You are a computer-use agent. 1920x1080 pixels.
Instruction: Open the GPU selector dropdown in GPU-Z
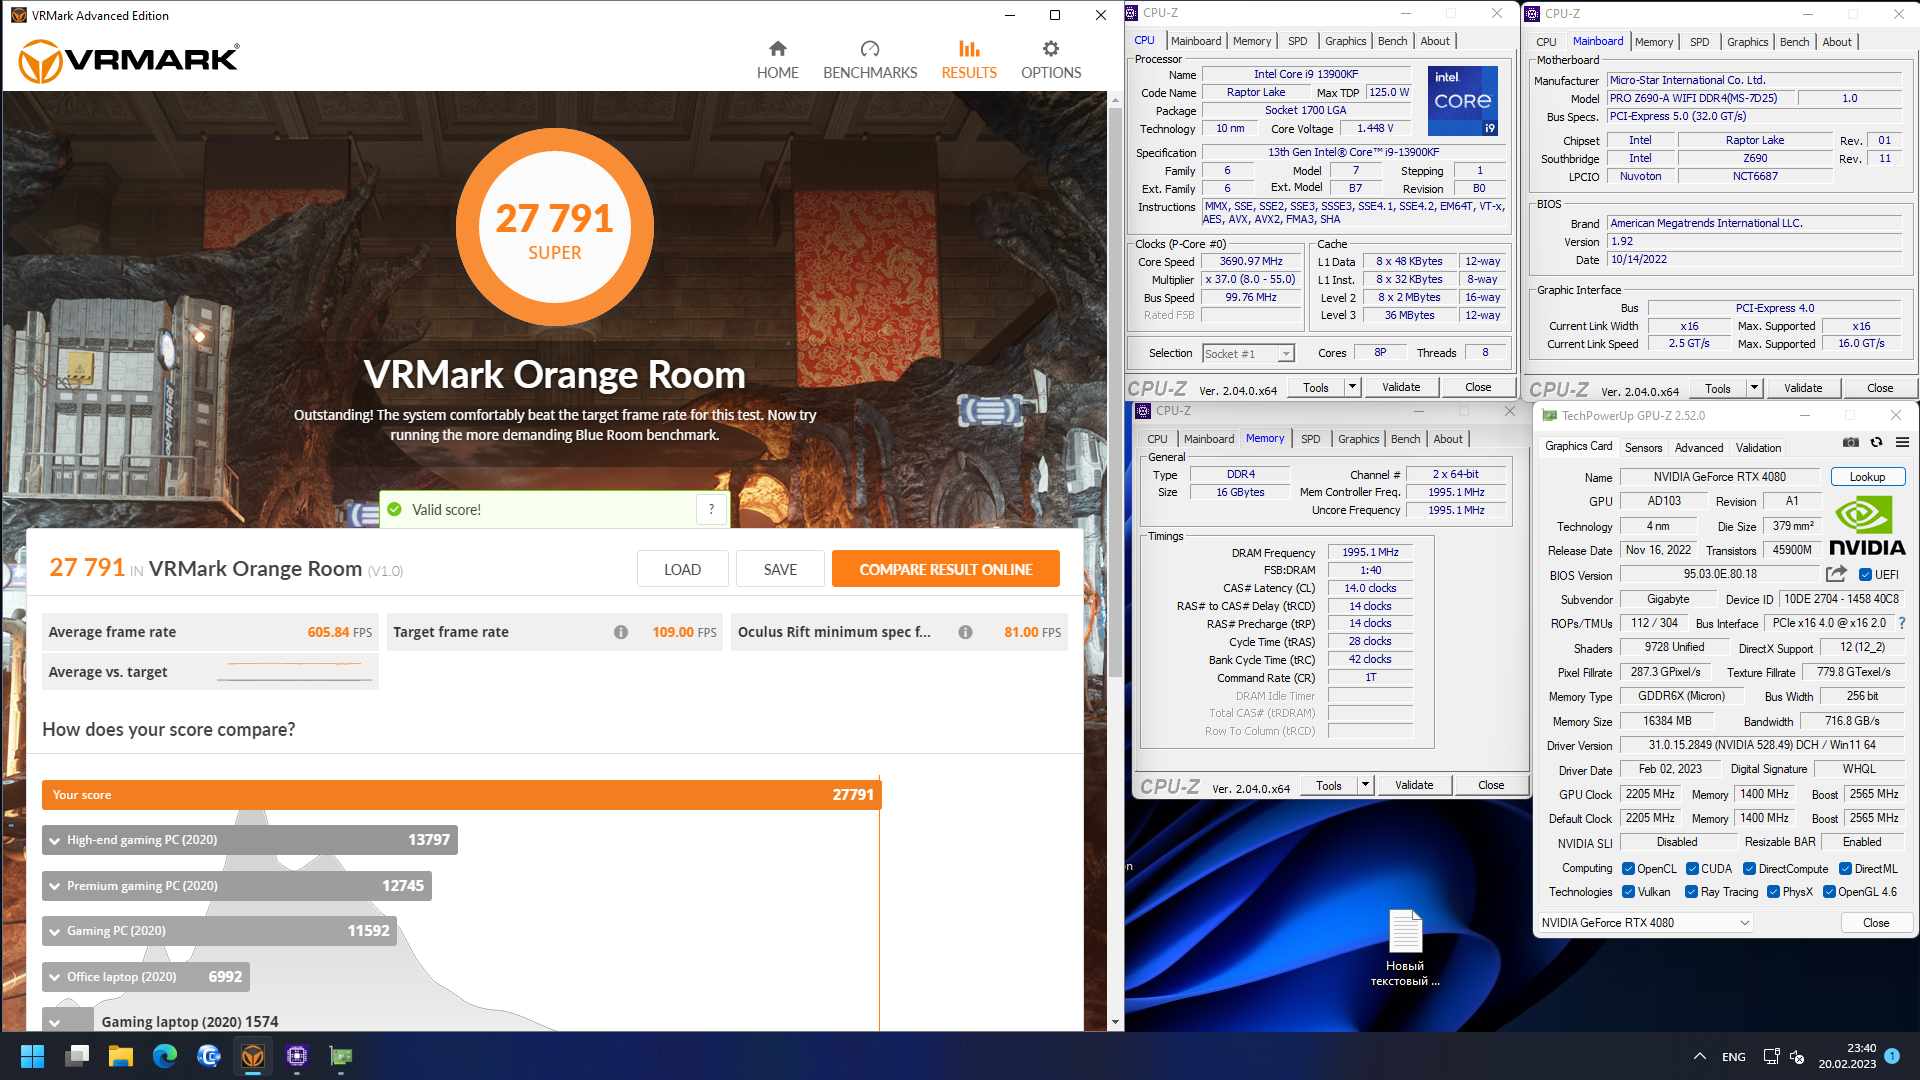pyautogui.click(x=1645, y=923)
